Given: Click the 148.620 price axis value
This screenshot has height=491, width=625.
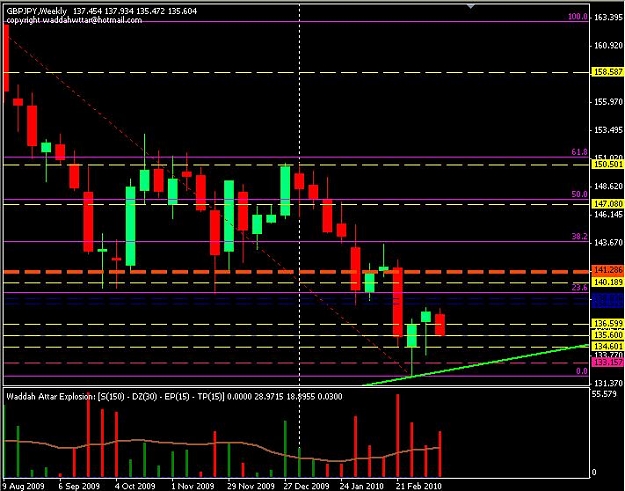Looking at the screenshot, I should (x=608, y=187).
